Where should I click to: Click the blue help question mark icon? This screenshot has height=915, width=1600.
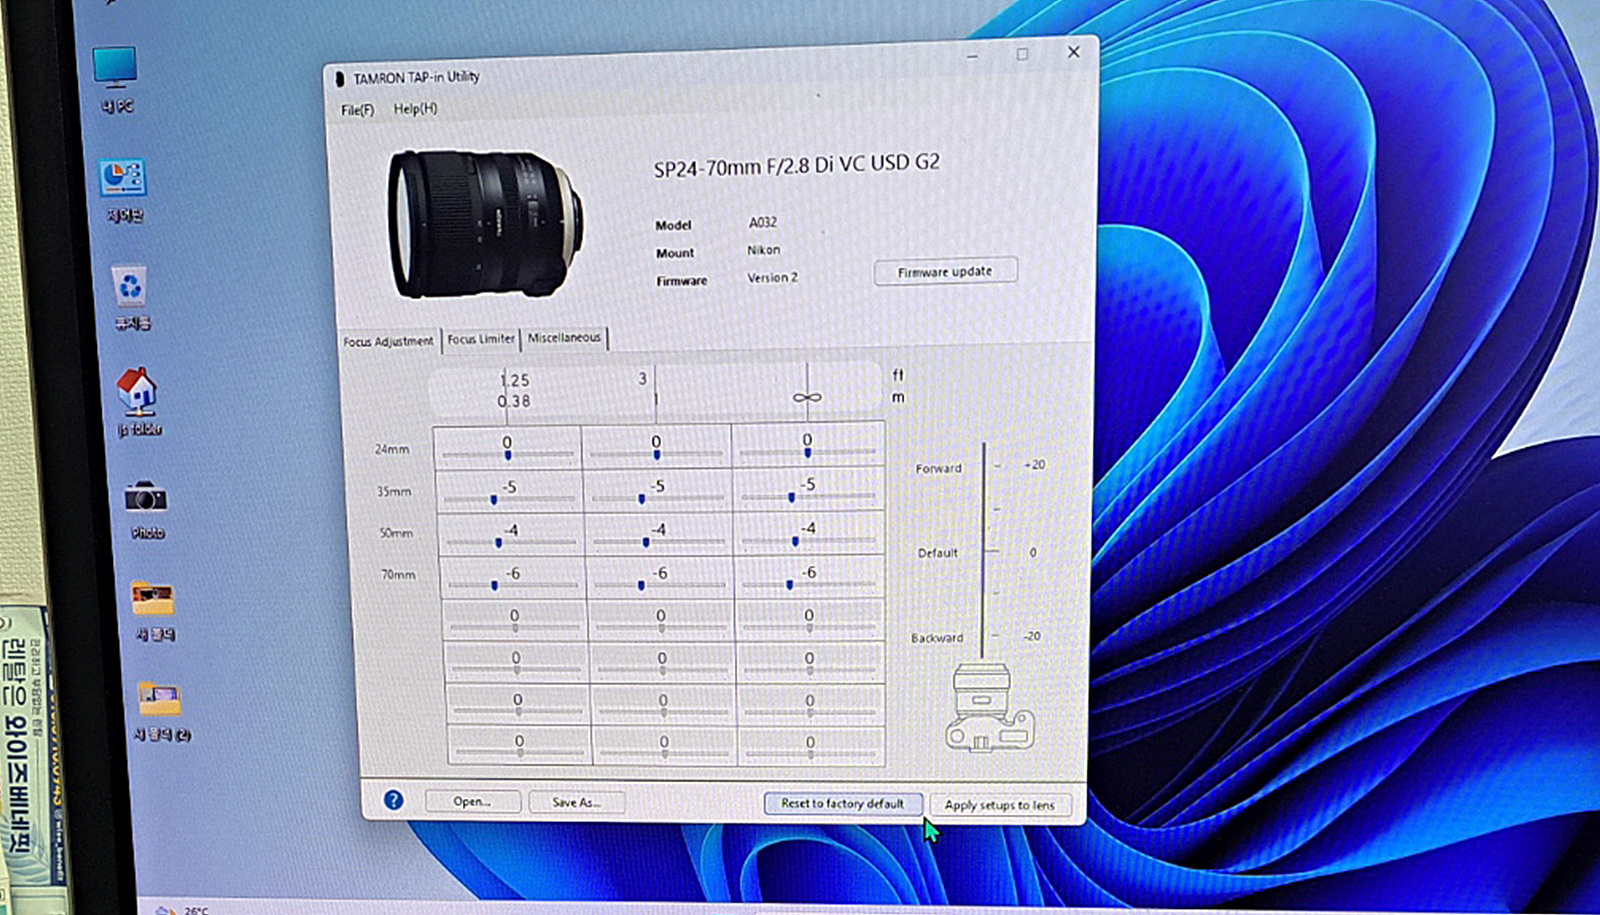pyautogui.click(x=394, y=800)
